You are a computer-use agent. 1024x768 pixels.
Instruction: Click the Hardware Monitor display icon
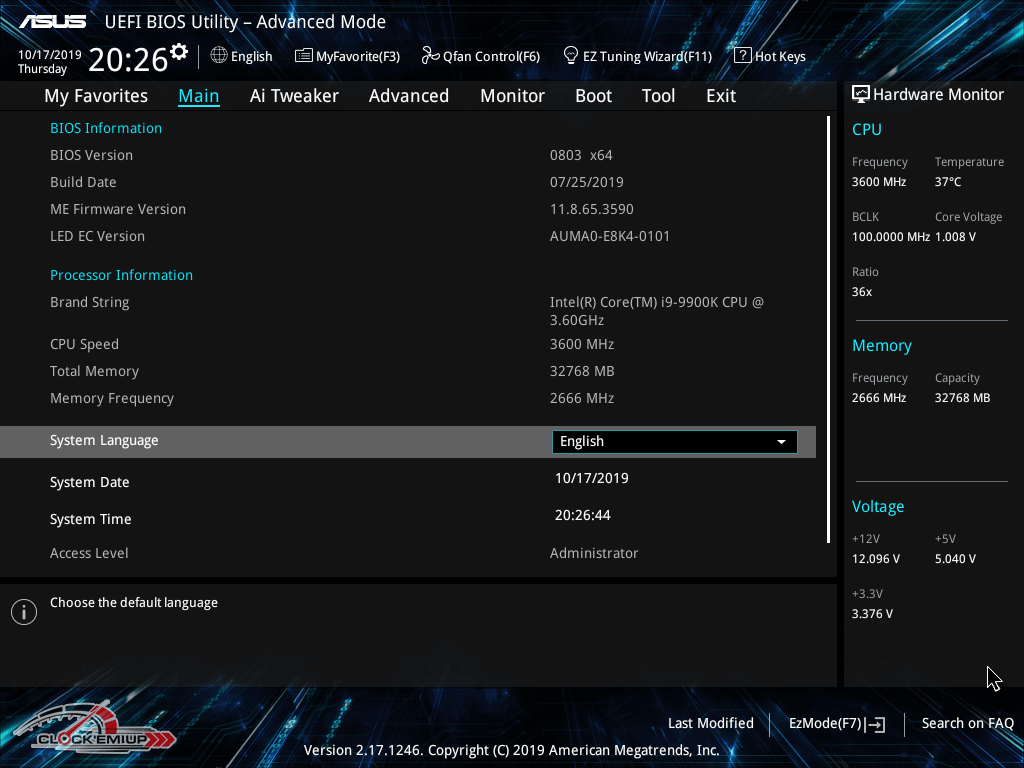(x=860, y=94)
